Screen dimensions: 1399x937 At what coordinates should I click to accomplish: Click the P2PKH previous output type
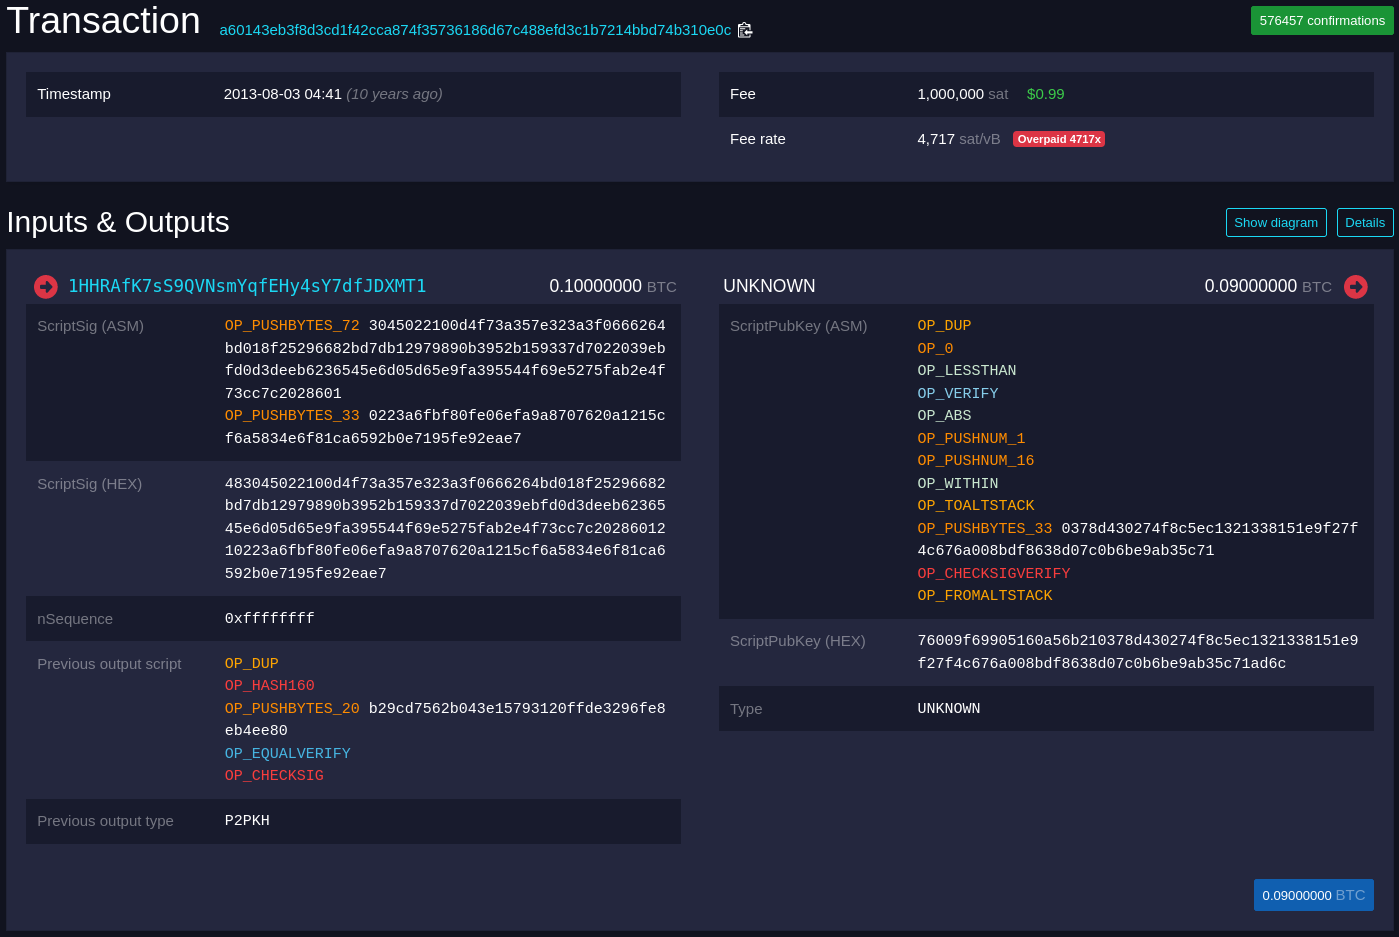tap(247, 821)
